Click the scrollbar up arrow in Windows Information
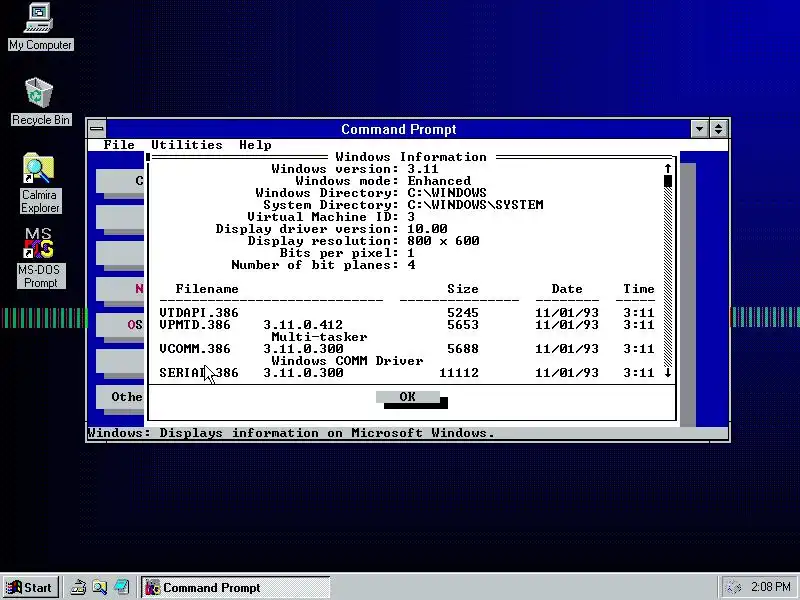The image size is (800, 600). [667, 168]
